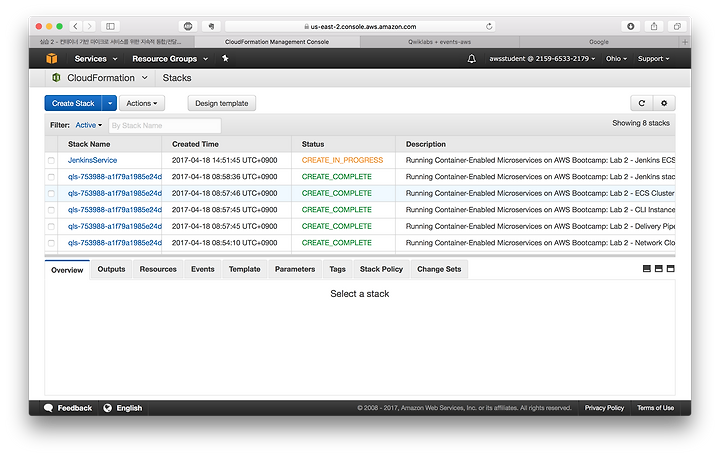The image size is (720, 457).
Task: Switch to the Parameters tab
Action: [x=295, y=269]
